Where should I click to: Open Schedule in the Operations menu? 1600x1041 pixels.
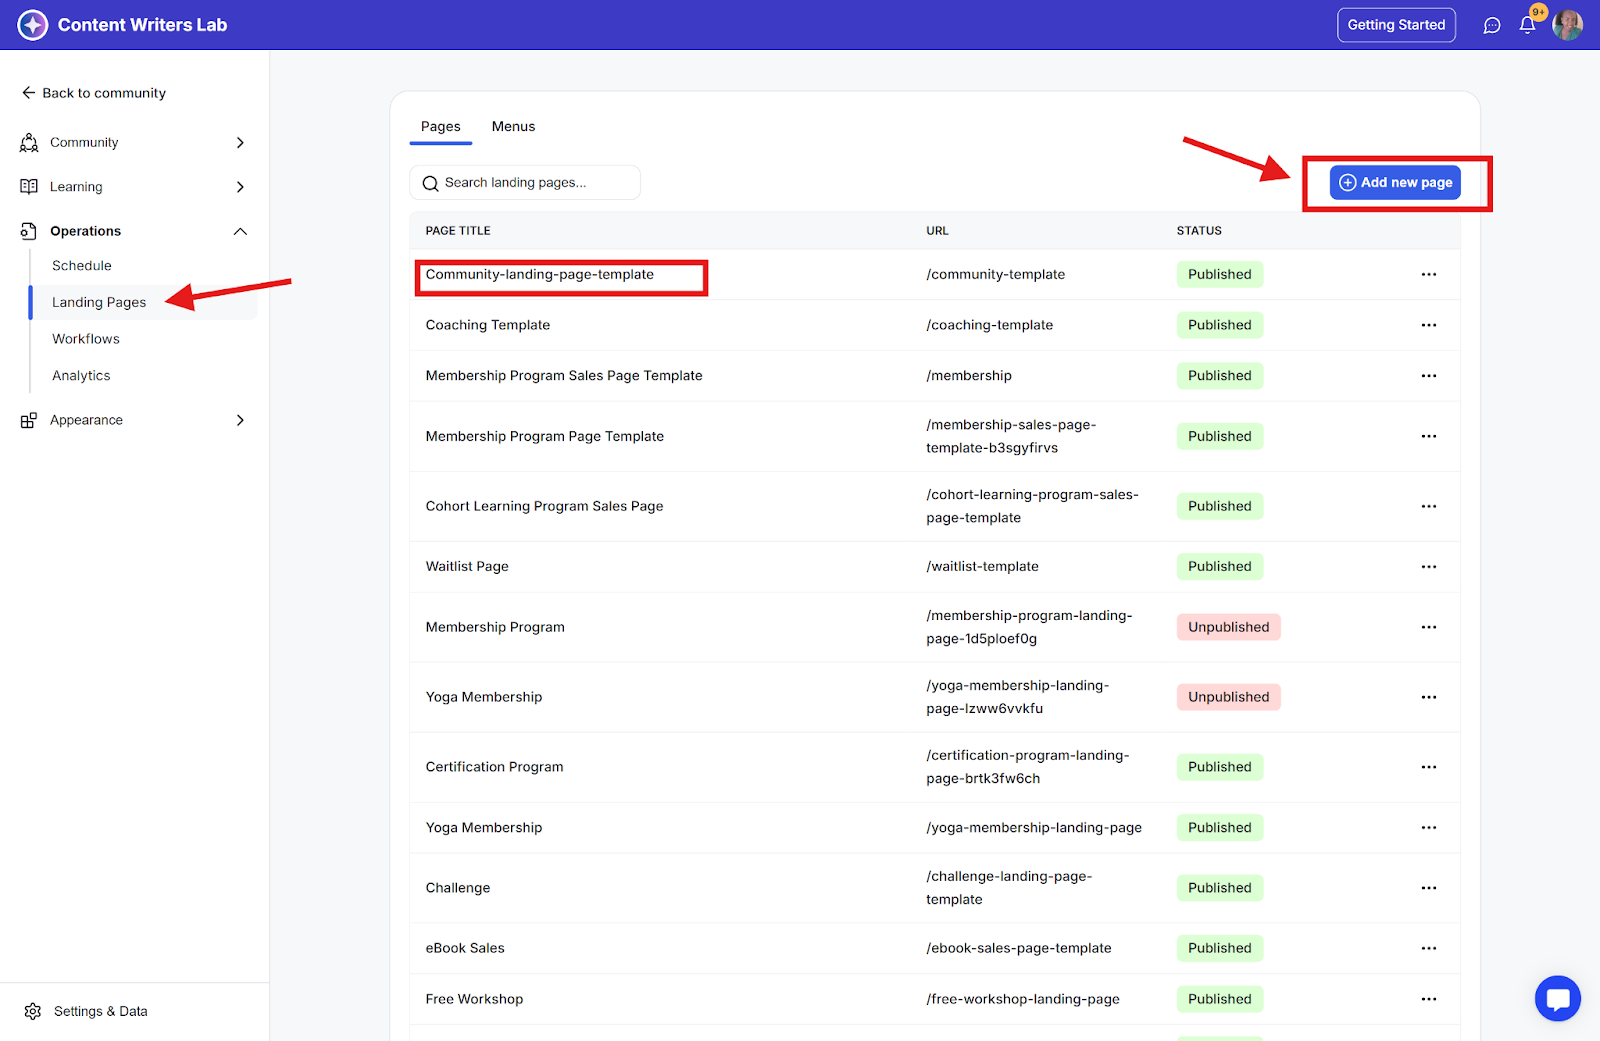pos(82,266)
